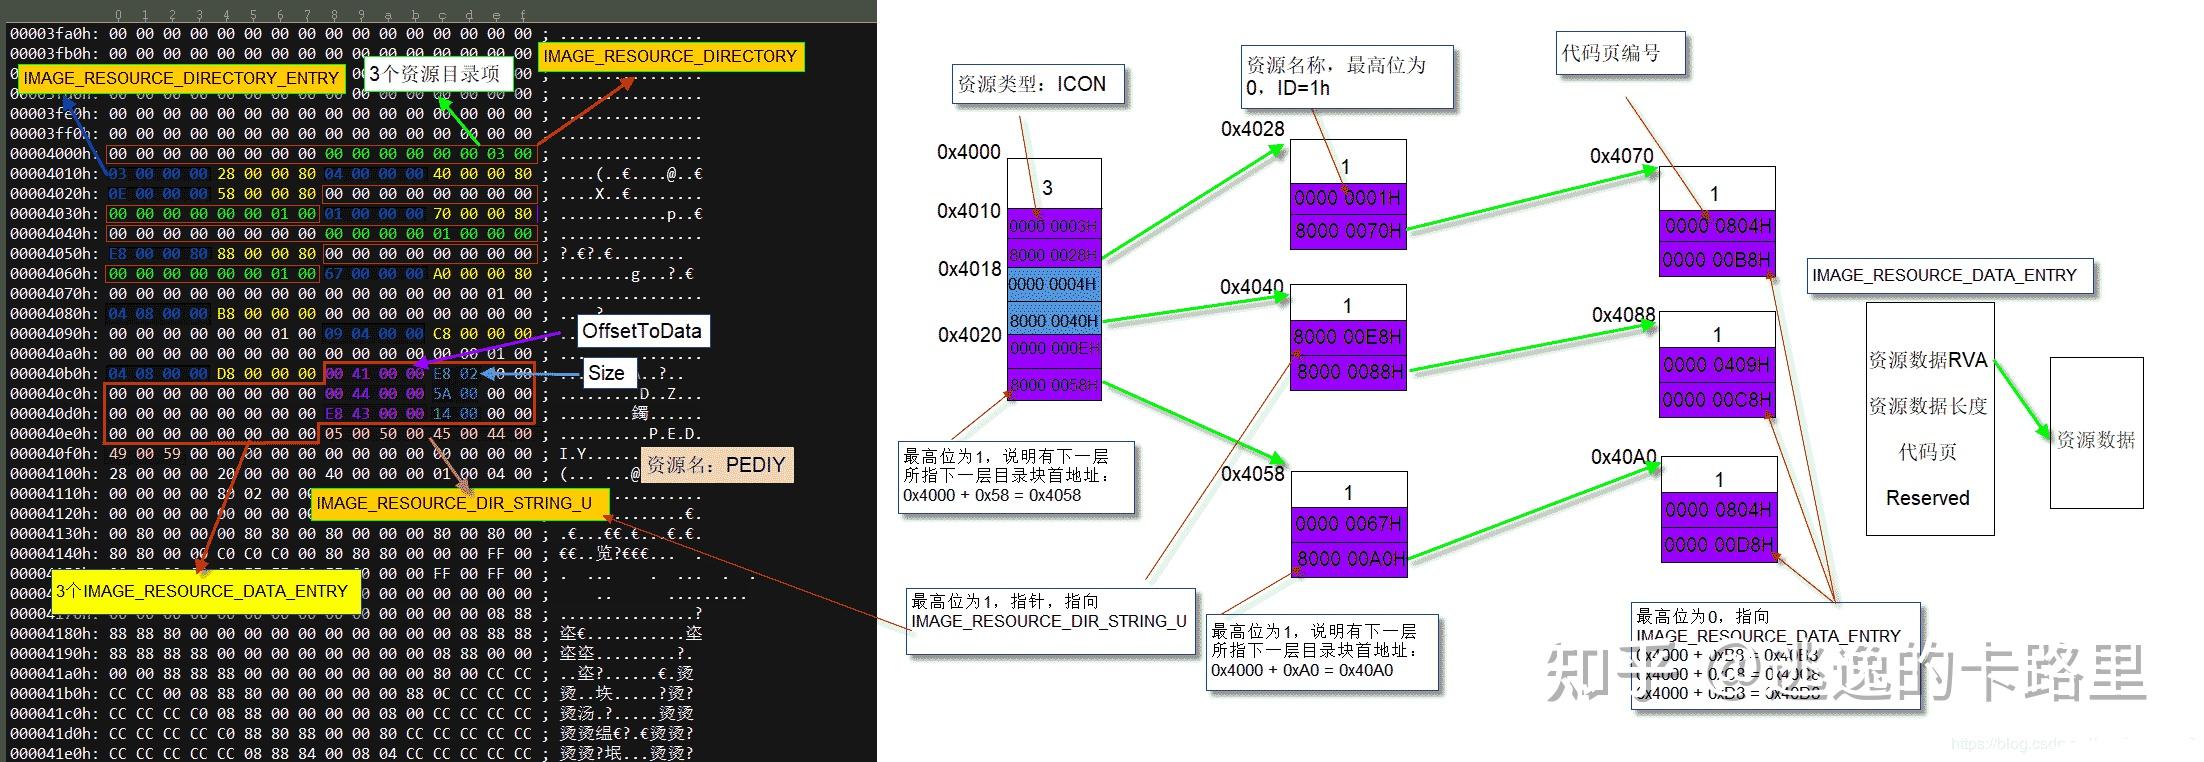Click the IMAGE_RESOURCE_DIRECTORY_ENTRY label
The height and width of the screenshot is (762, 2204).
point(181,78)
